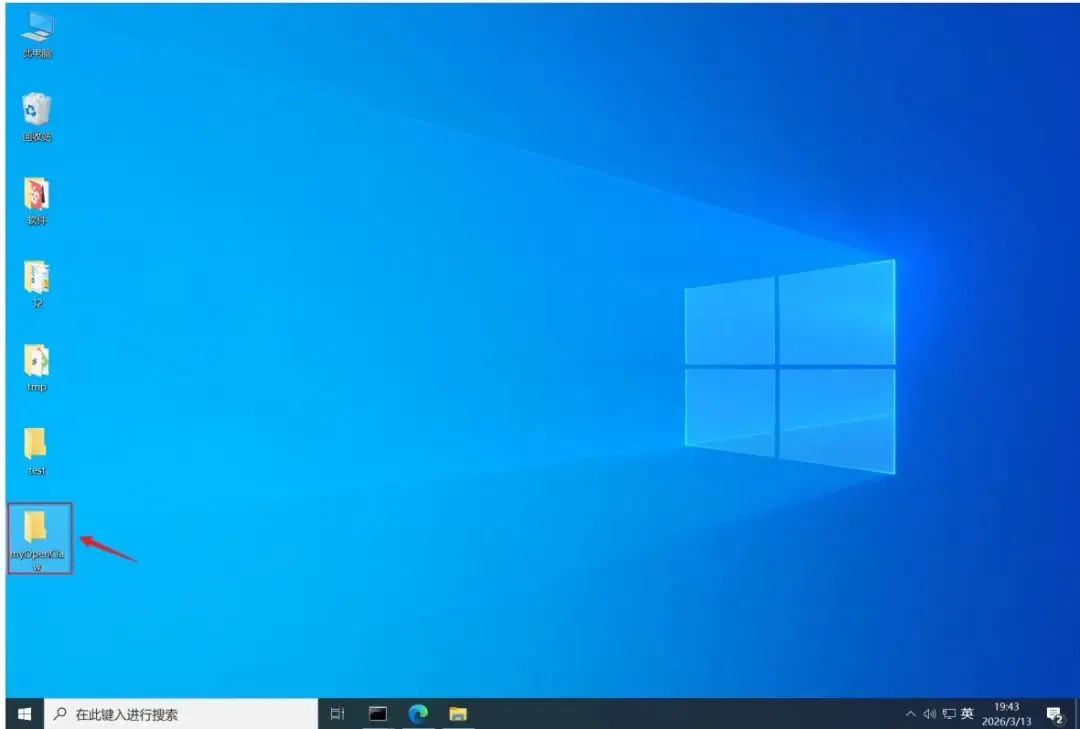
Task: Select the 软件 folder on desktop
Action: coord(37,201)
